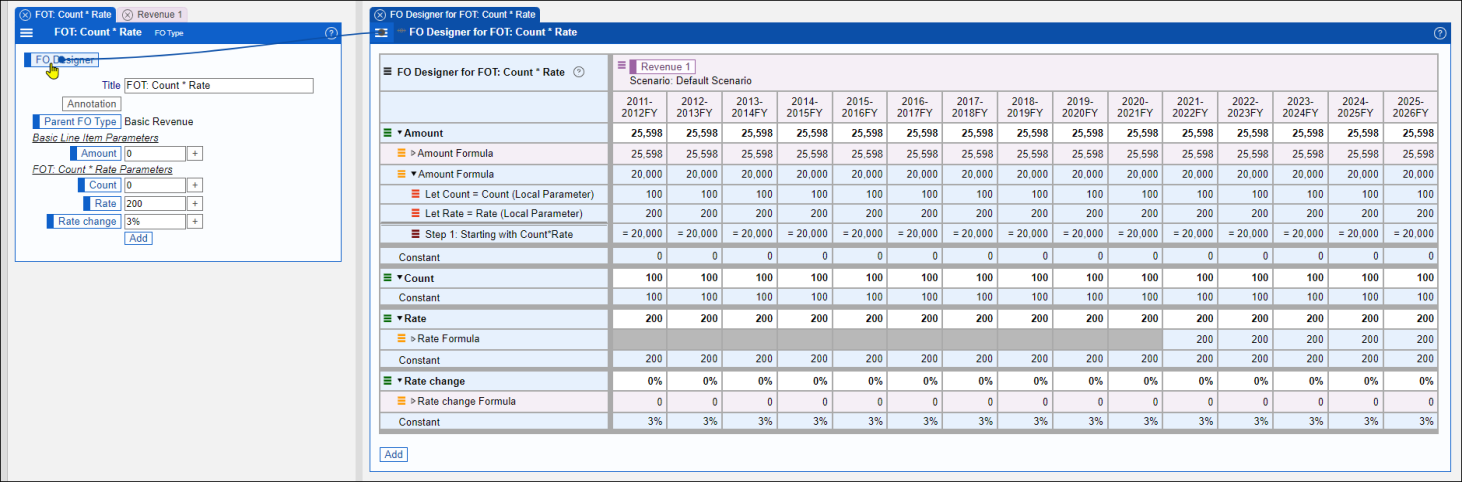Click the Rate change parameter label button
This screenshot has height=482, width=1462.
(x=83, y=221)
